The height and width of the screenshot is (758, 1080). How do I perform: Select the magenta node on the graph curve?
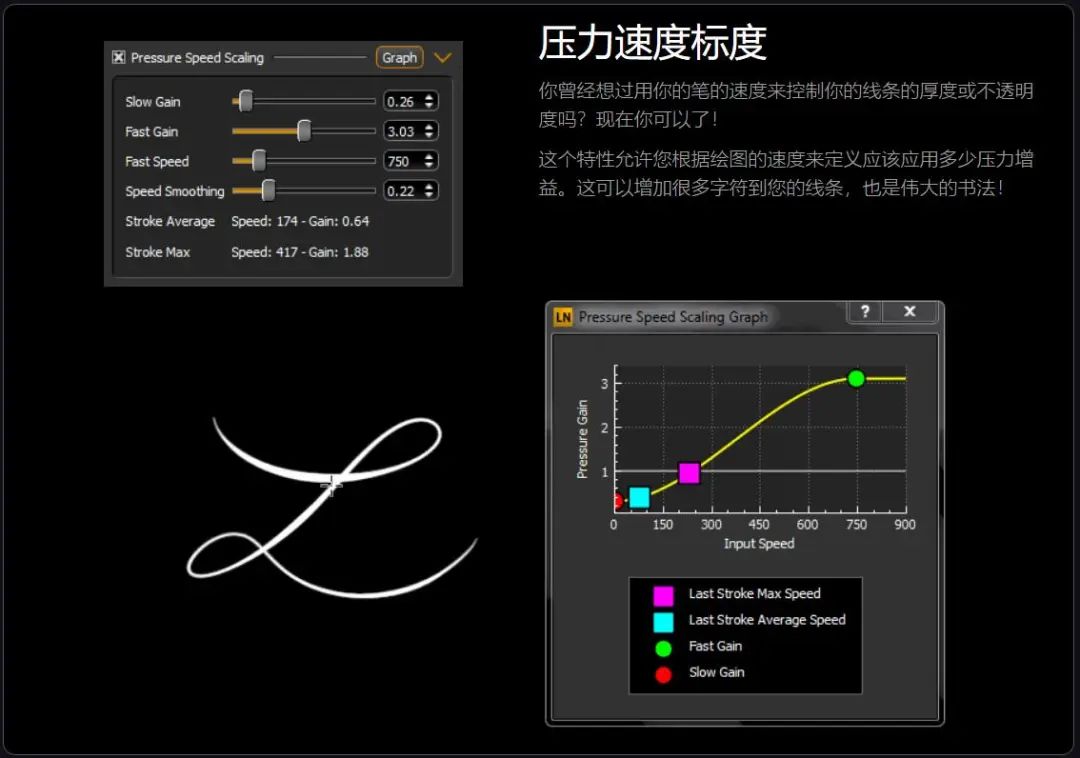[689, 472]
